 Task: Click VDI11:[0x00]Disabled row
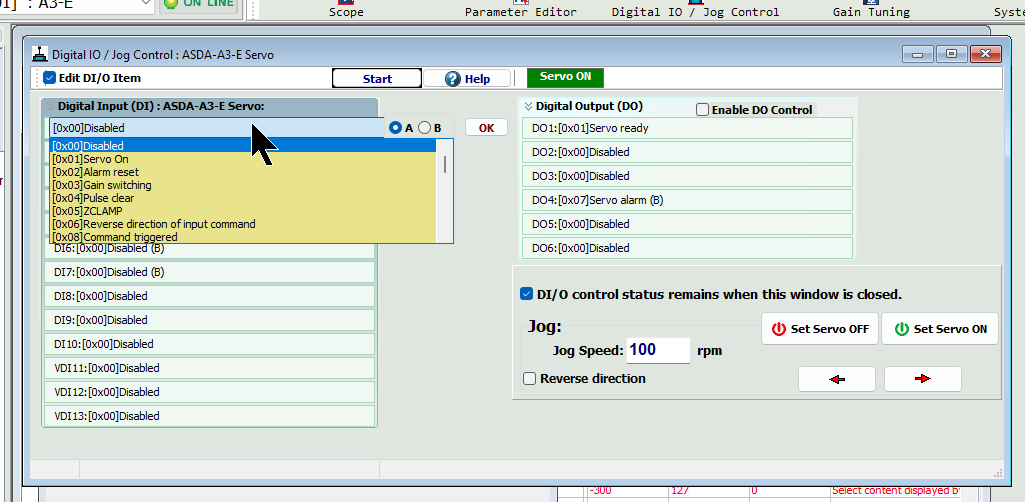tap(209, 368)
